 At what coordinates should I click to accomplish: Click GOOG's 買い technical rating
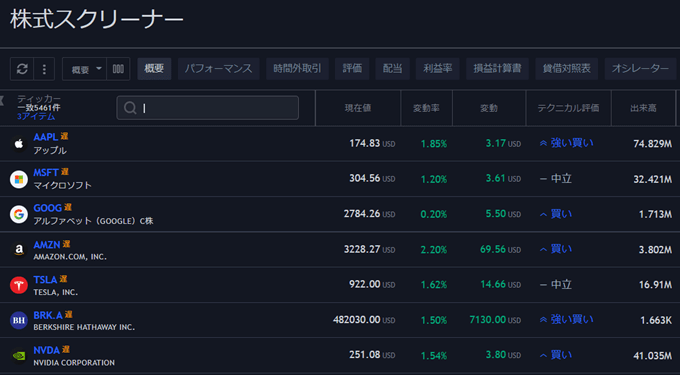(x=556, y=214)
